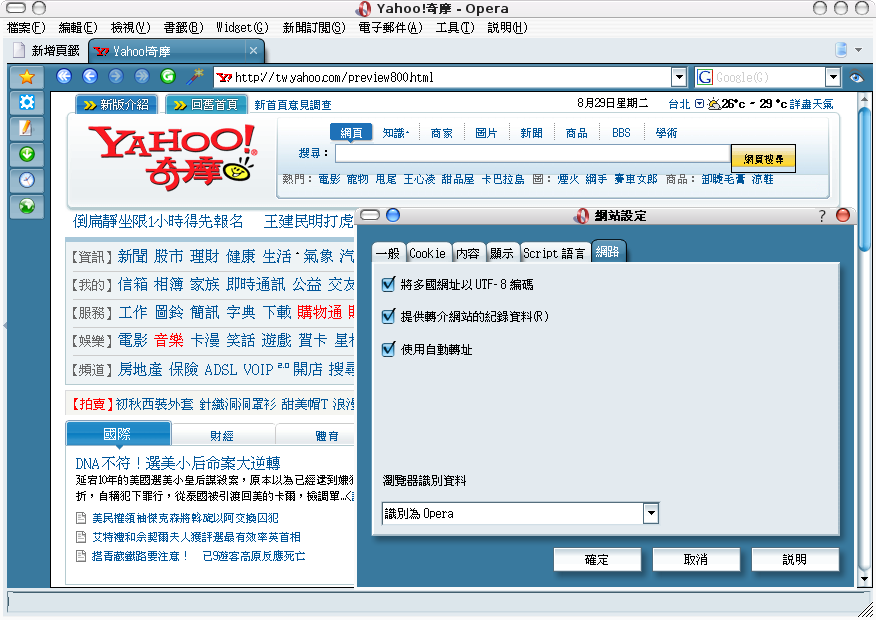
Task: Click the Forward navigation arrow
Action: pyautogui.click(x=116, y=77)
